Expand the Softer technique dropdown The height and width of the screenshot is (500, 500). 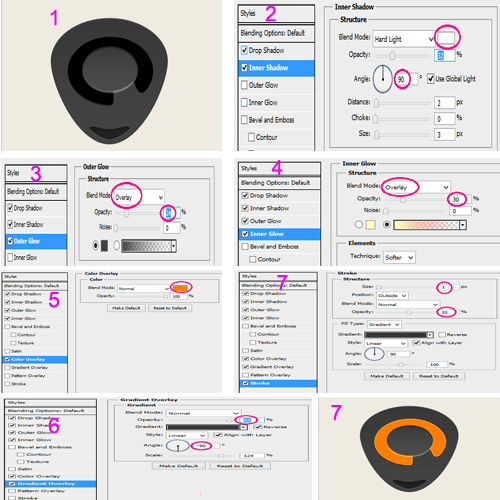pyautogui.click(x=399, y=257)
